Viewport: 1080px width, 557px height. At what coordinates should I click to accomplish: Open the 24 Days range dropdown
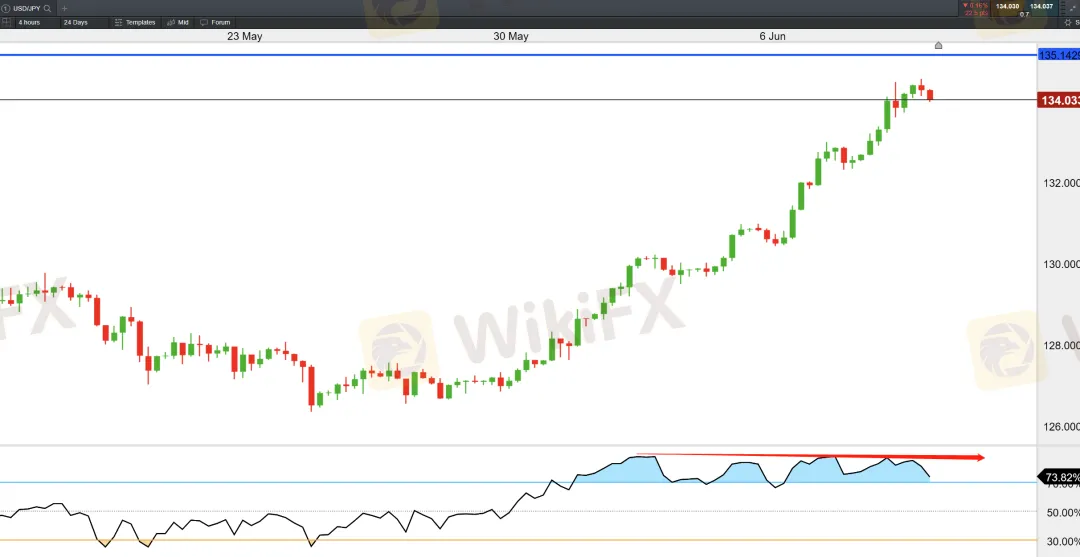83,22
